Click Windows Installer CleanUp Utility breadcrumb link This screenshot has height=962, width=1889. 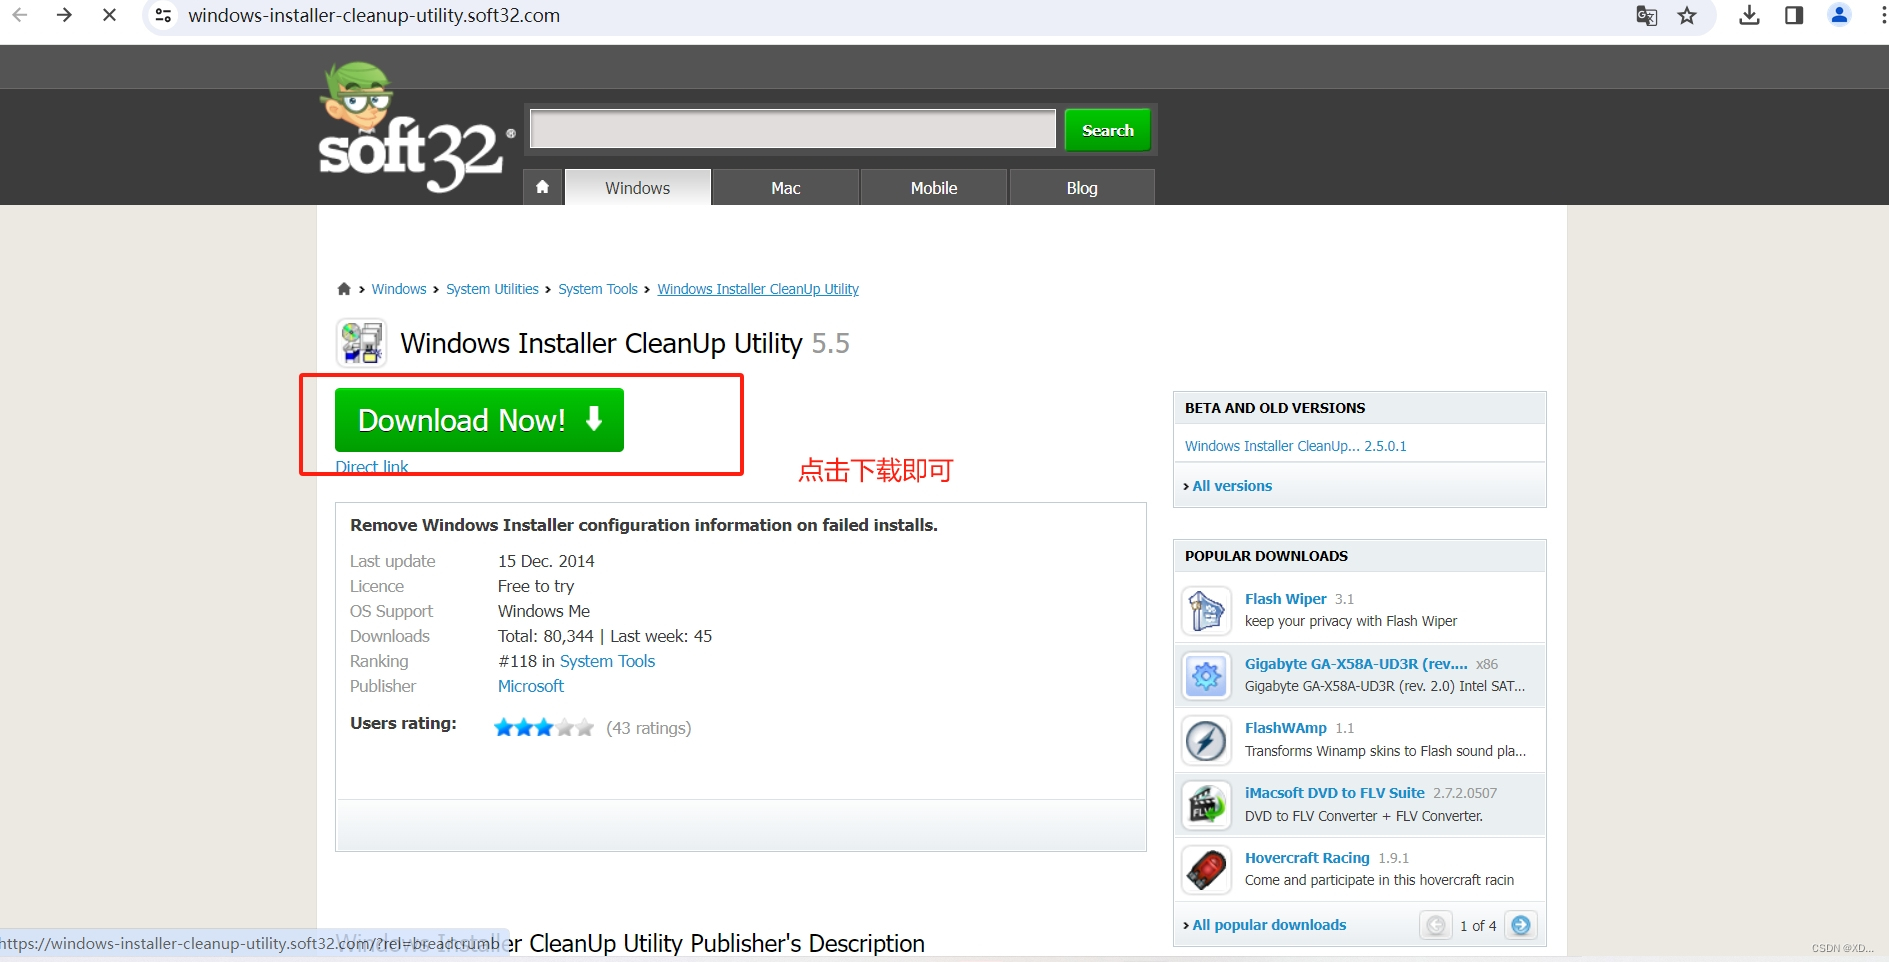(x=758, y=289)
